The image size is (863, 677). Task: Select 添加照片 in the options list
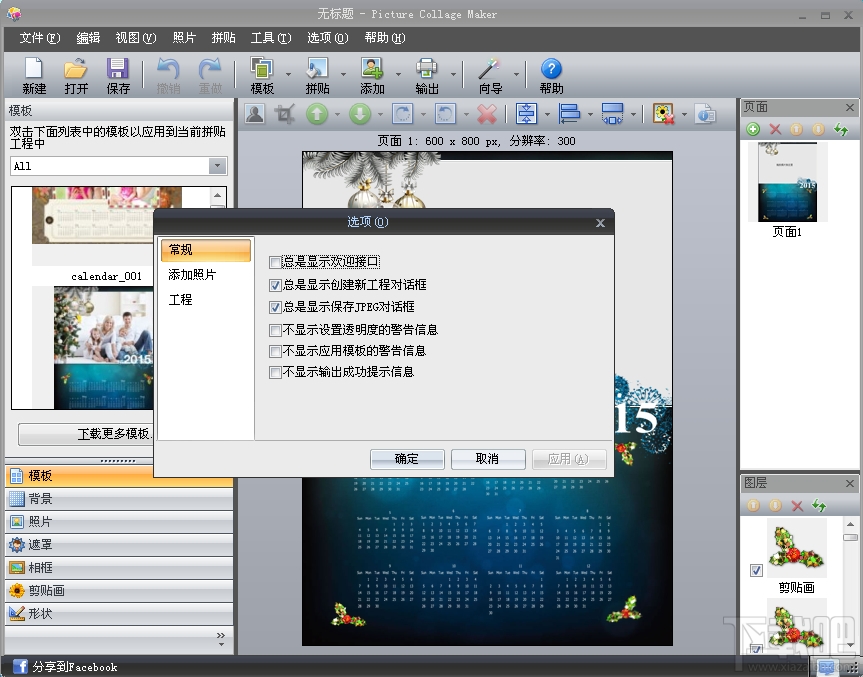coord(192,275)
